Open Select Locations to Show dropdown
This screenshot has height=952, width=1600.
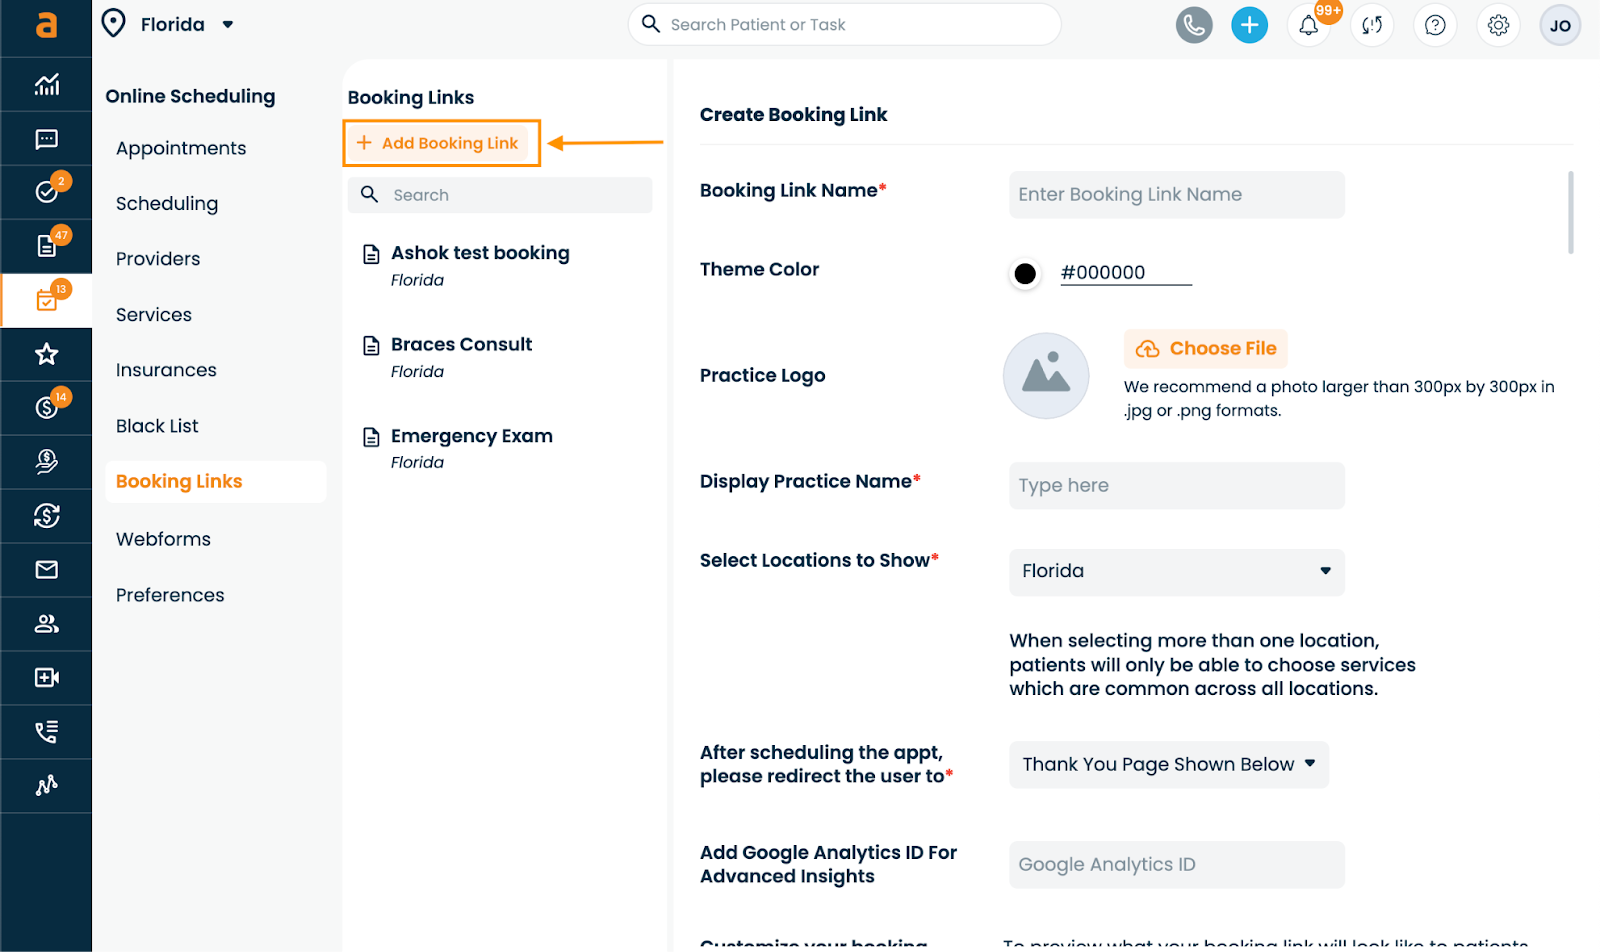tap(1176, 572)
